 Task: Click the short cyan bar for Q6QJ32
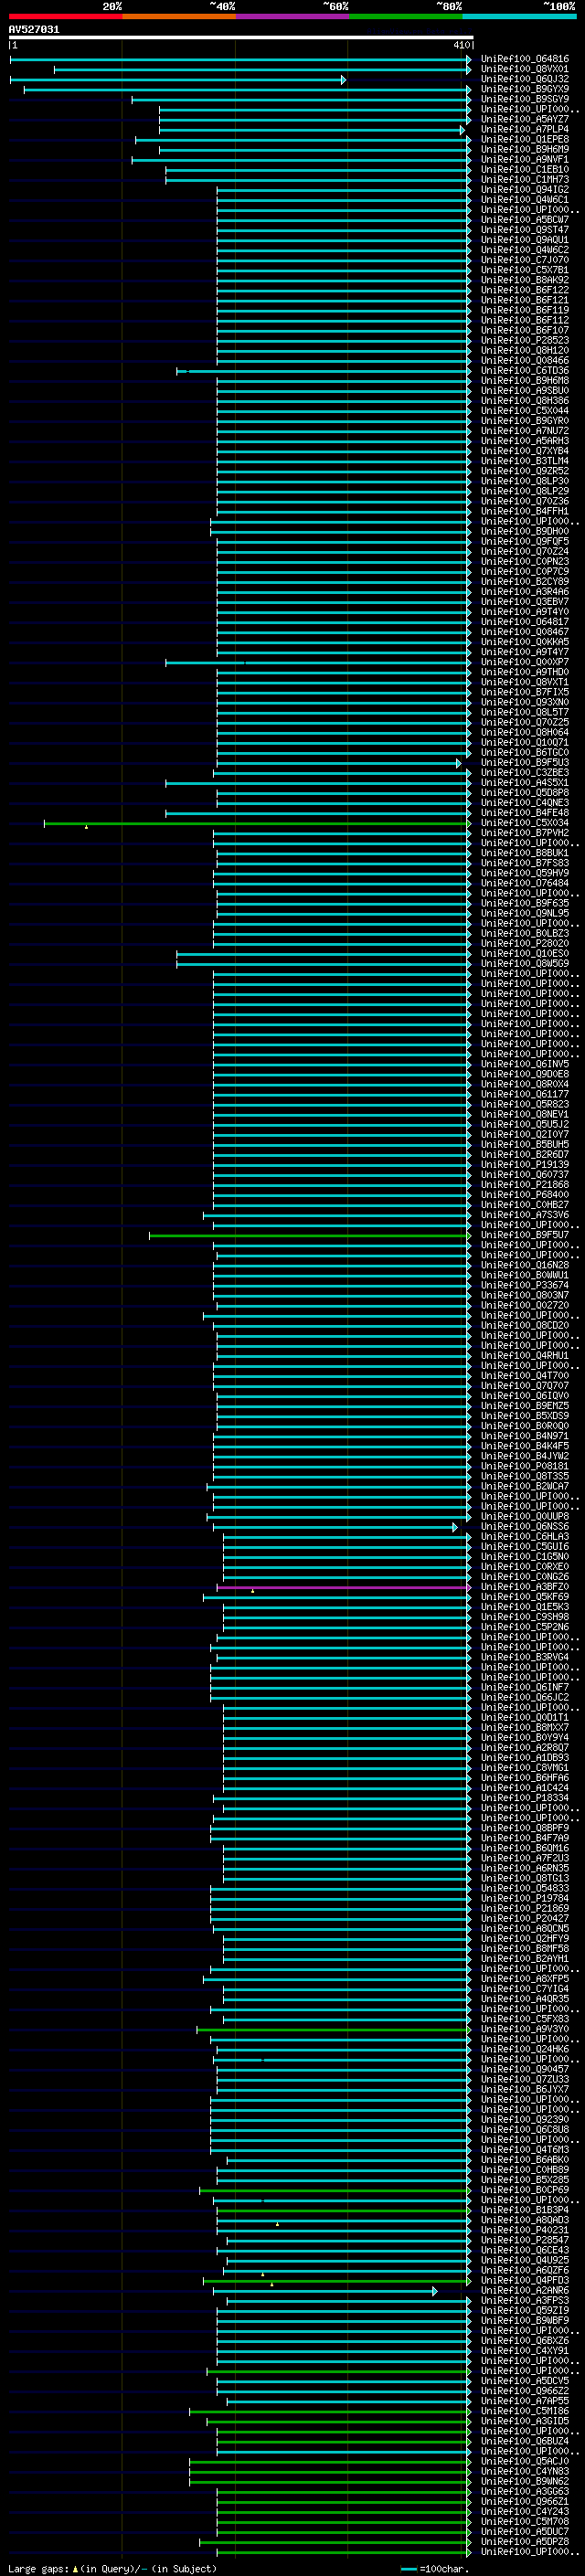click(x=178, y=79)
